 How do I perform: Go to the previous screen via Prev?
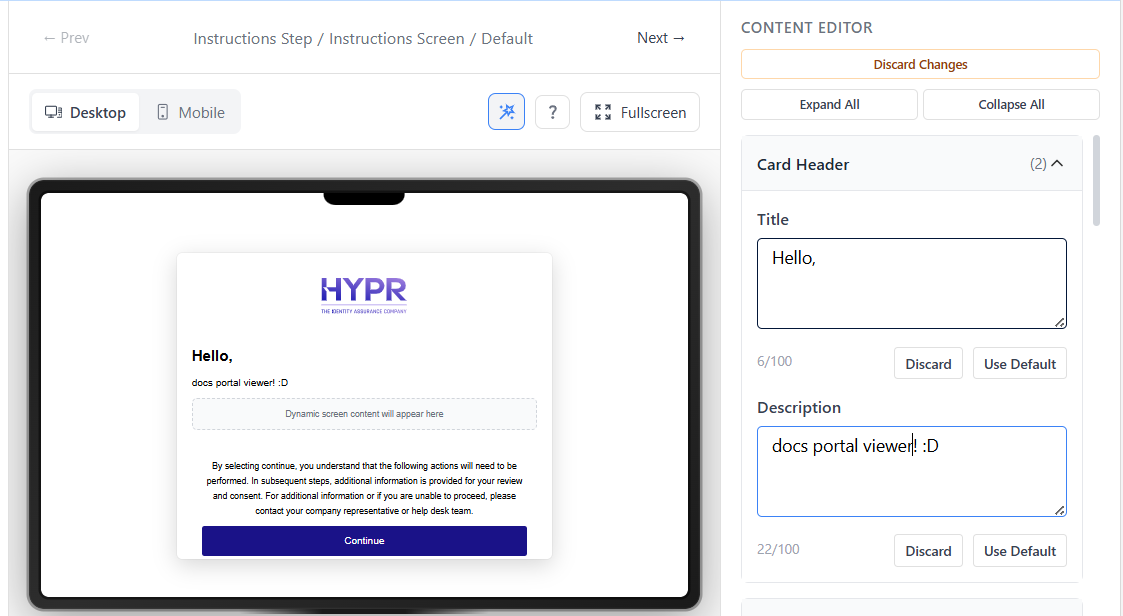[66, 38]
